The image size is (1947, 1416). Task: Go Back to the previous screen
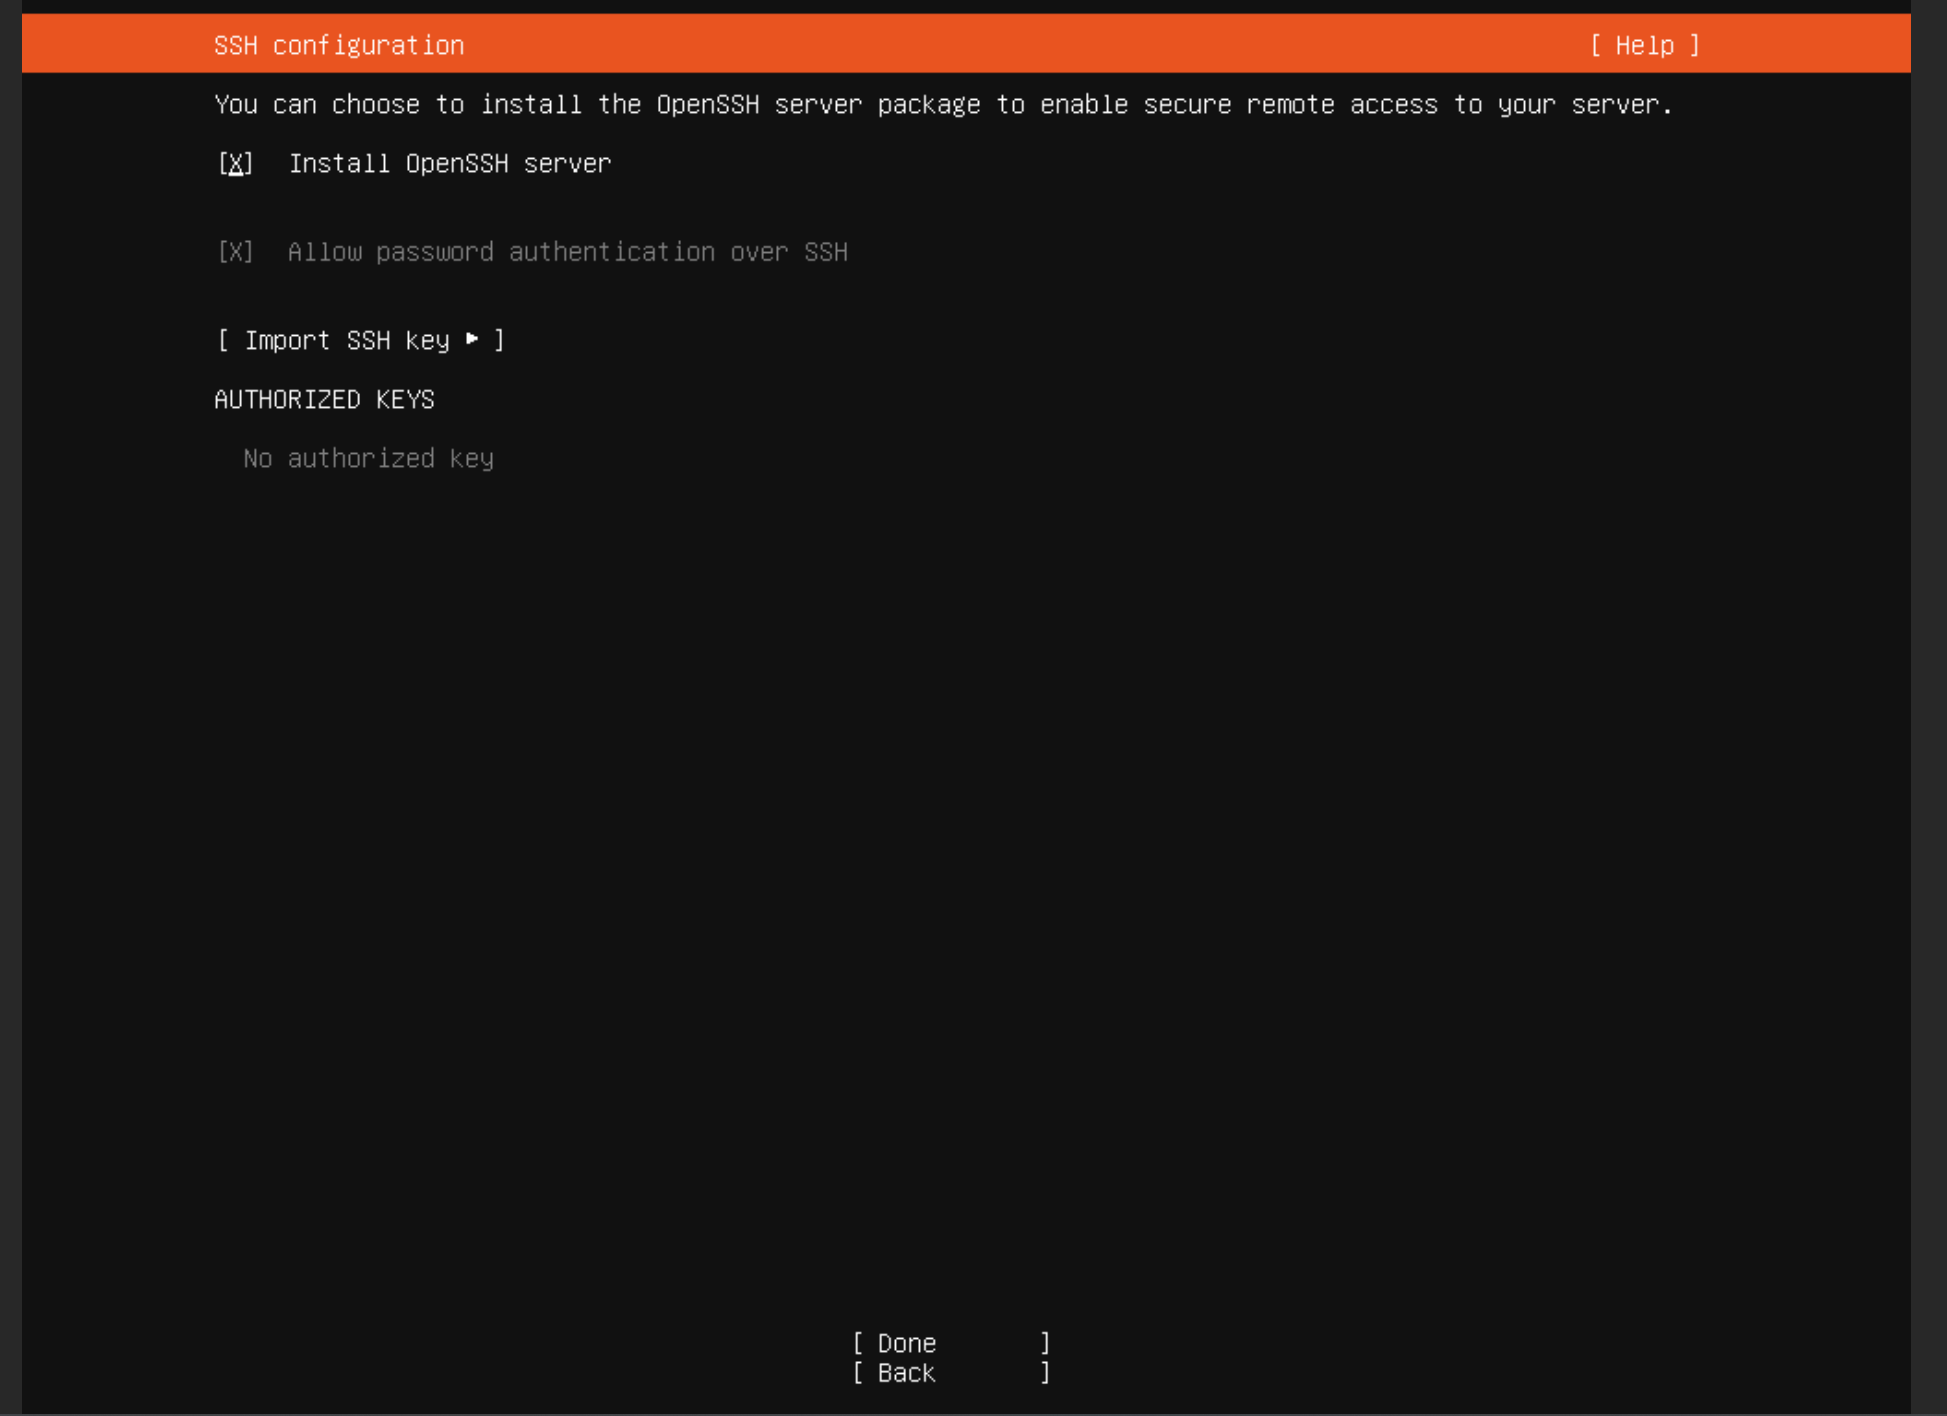(x=906, y=1373)
